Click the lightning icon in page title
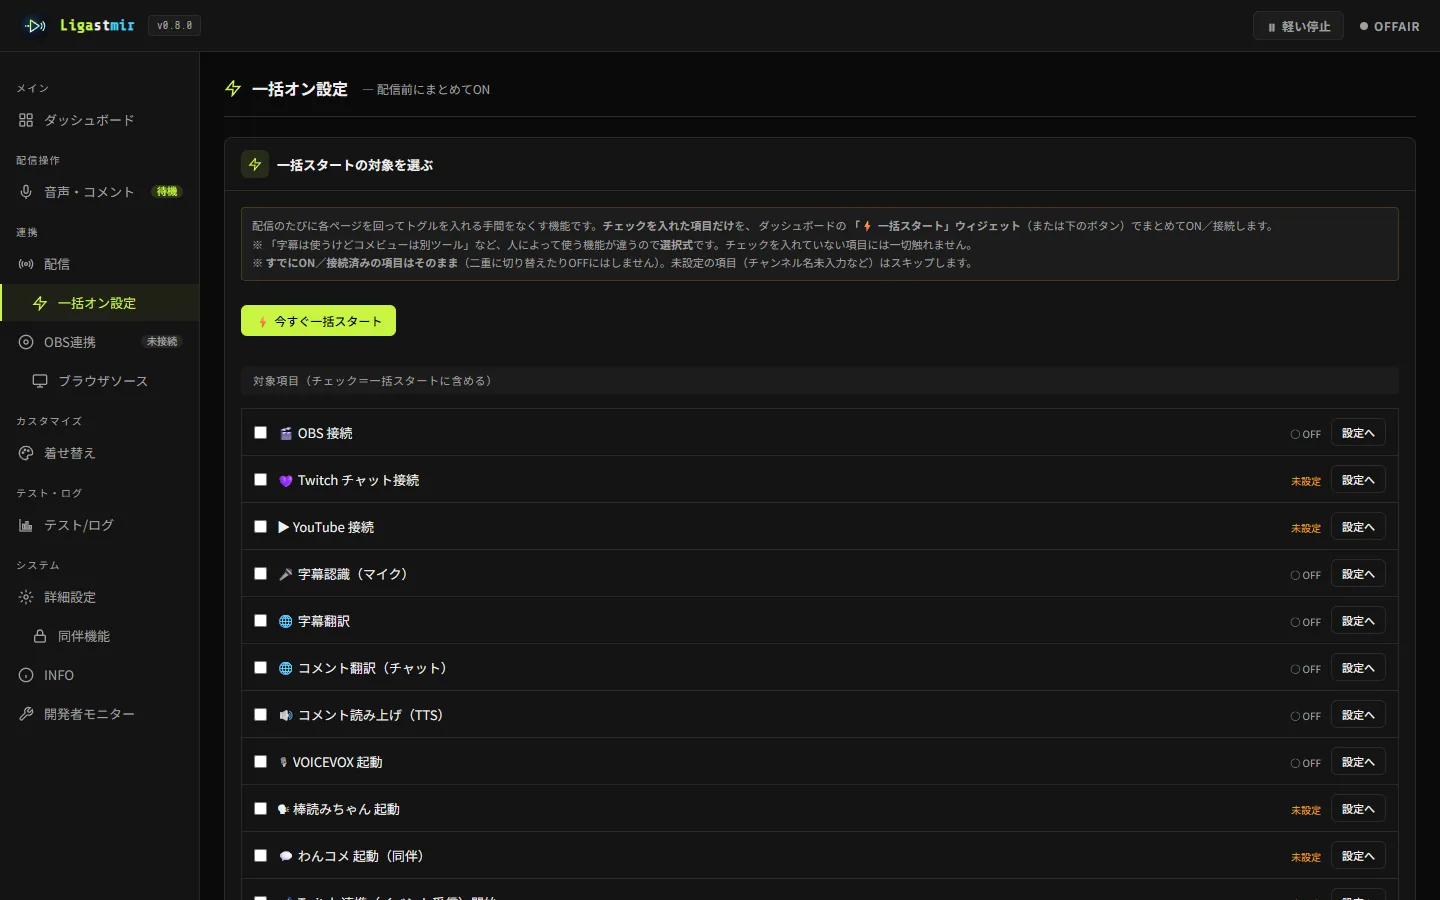Screen dimensions: 1440x900 [x=233, y=89]
